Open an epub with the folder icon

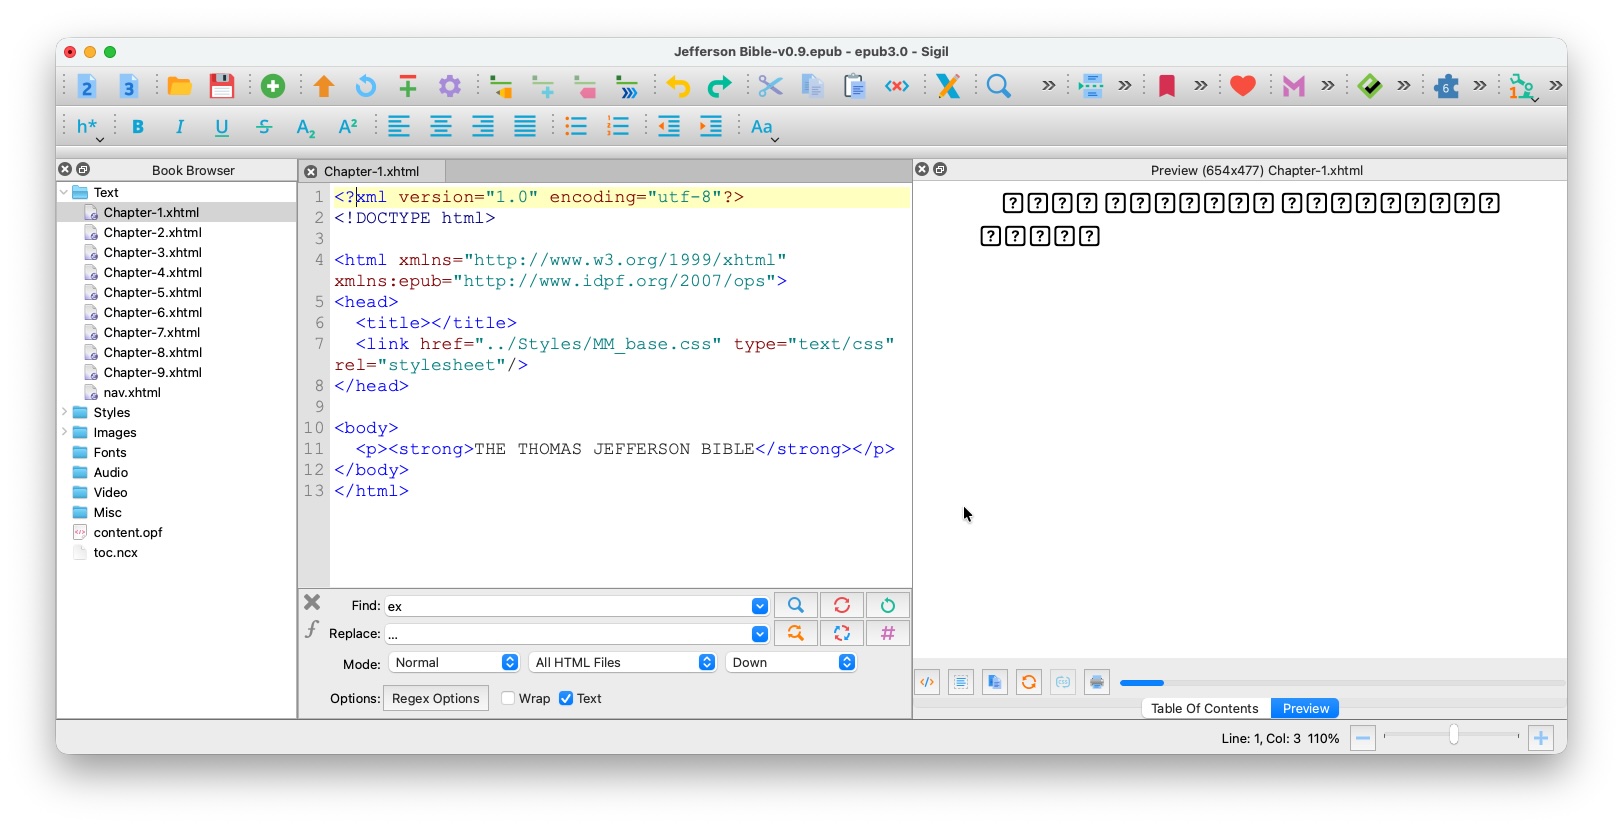(180, 87)
